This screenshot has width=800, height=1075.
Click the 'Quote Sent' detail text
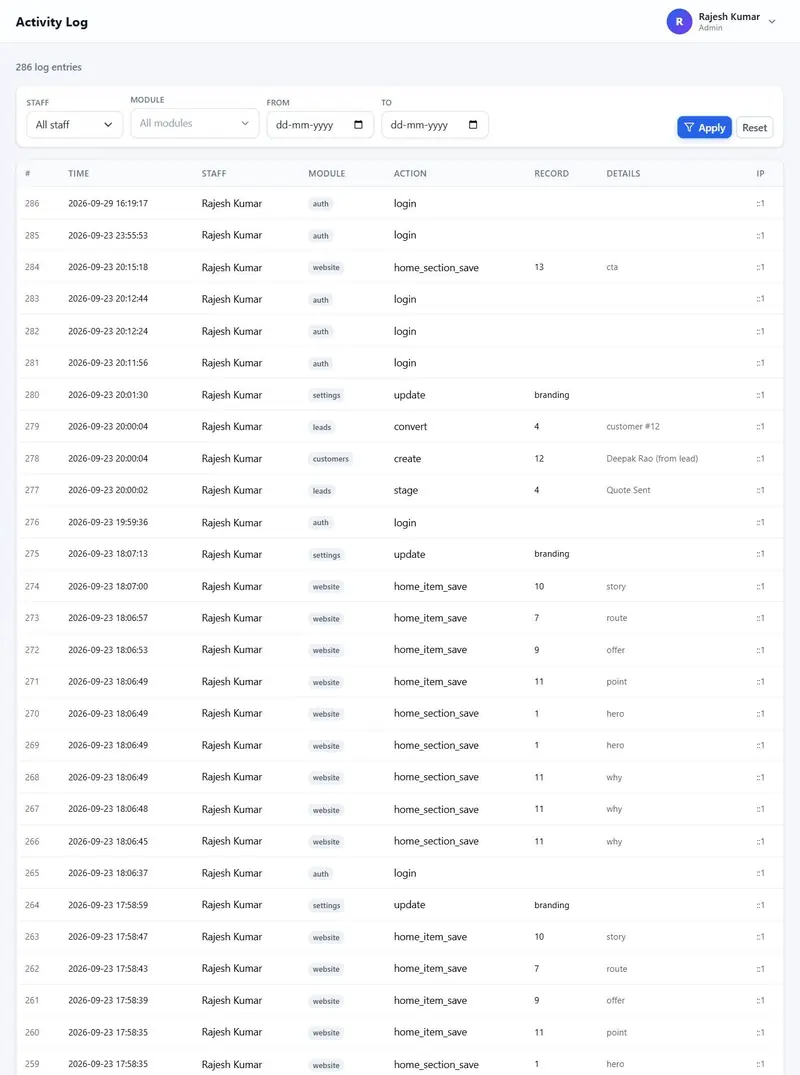pyautogui.click(x=628, y=490)
